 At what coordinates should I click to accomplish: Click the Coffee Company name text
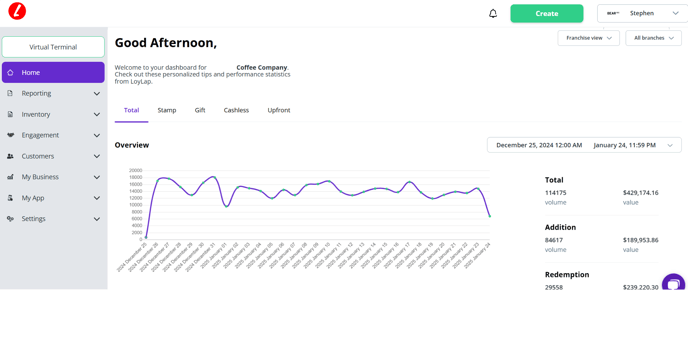coord(262,68)
